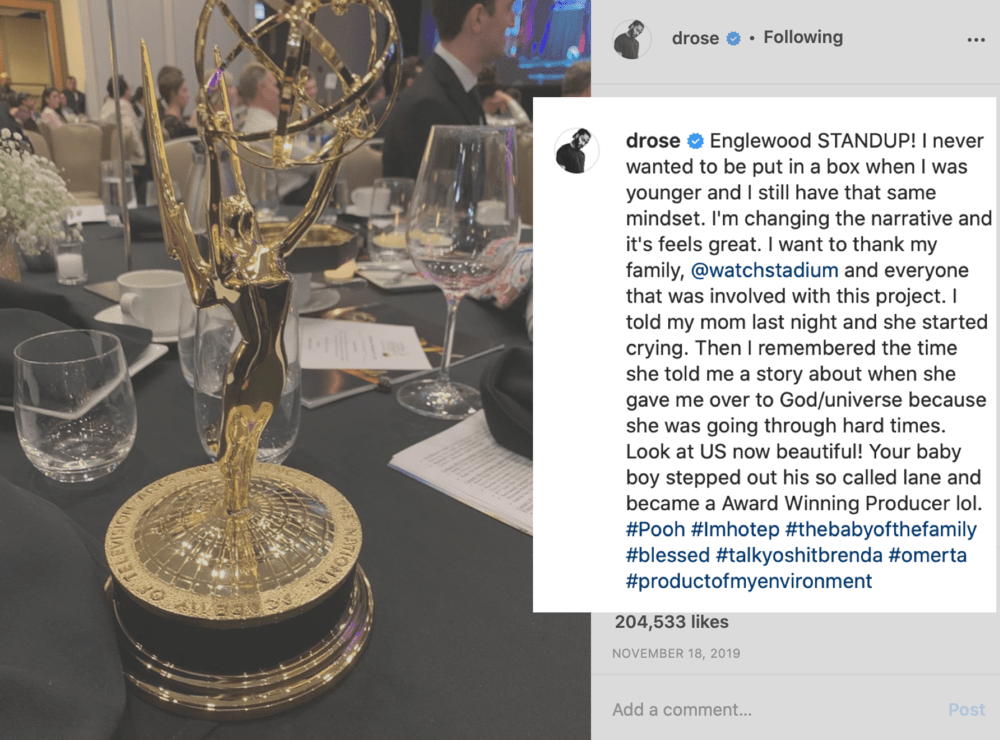Open the #Pooh hashtag
The width and height of the screenshot is (1000, 740).
[655, 529]
